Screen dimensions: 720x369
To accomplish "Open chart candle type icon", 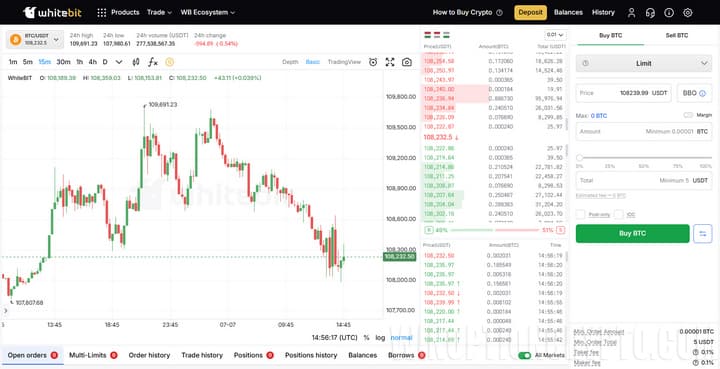I will pyautogui.click(x=135, y=62).
